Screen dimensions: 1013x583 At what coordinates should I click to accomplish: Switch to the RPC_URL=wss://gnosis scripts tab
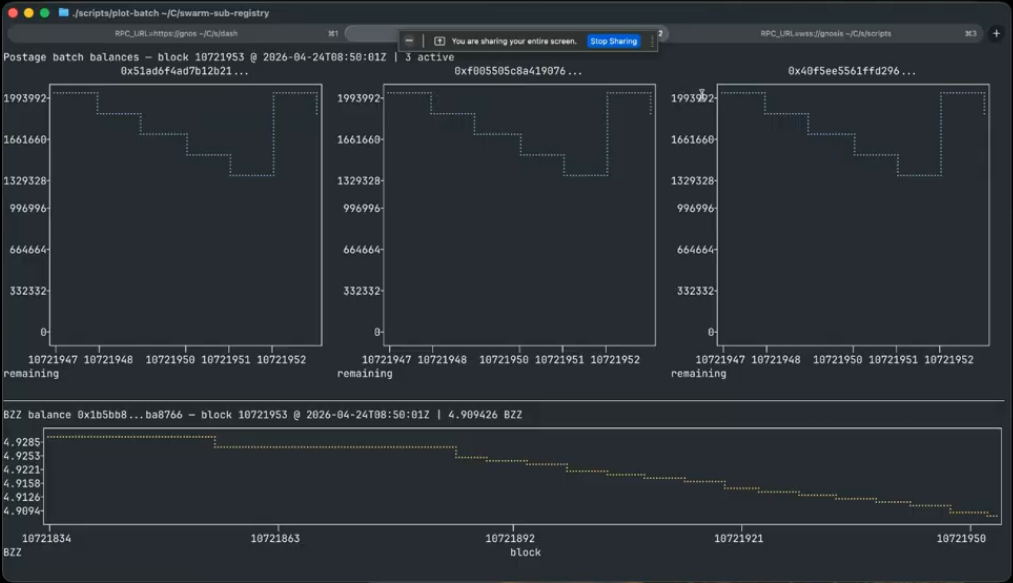tap(825, 33)
